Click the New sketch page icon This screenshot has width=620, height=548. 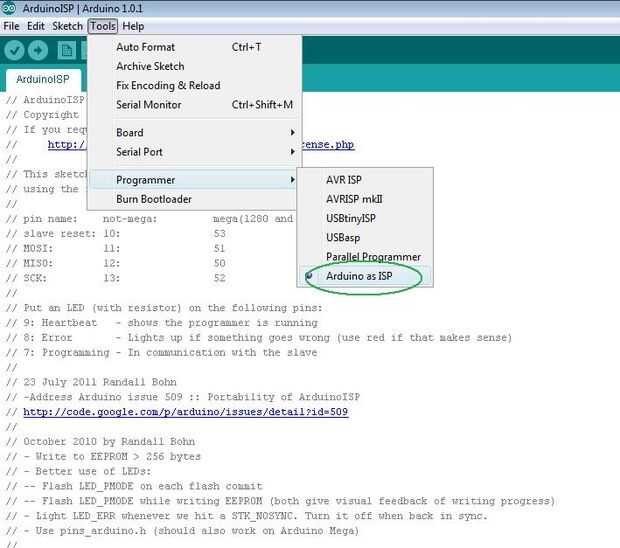pos(66,51)
